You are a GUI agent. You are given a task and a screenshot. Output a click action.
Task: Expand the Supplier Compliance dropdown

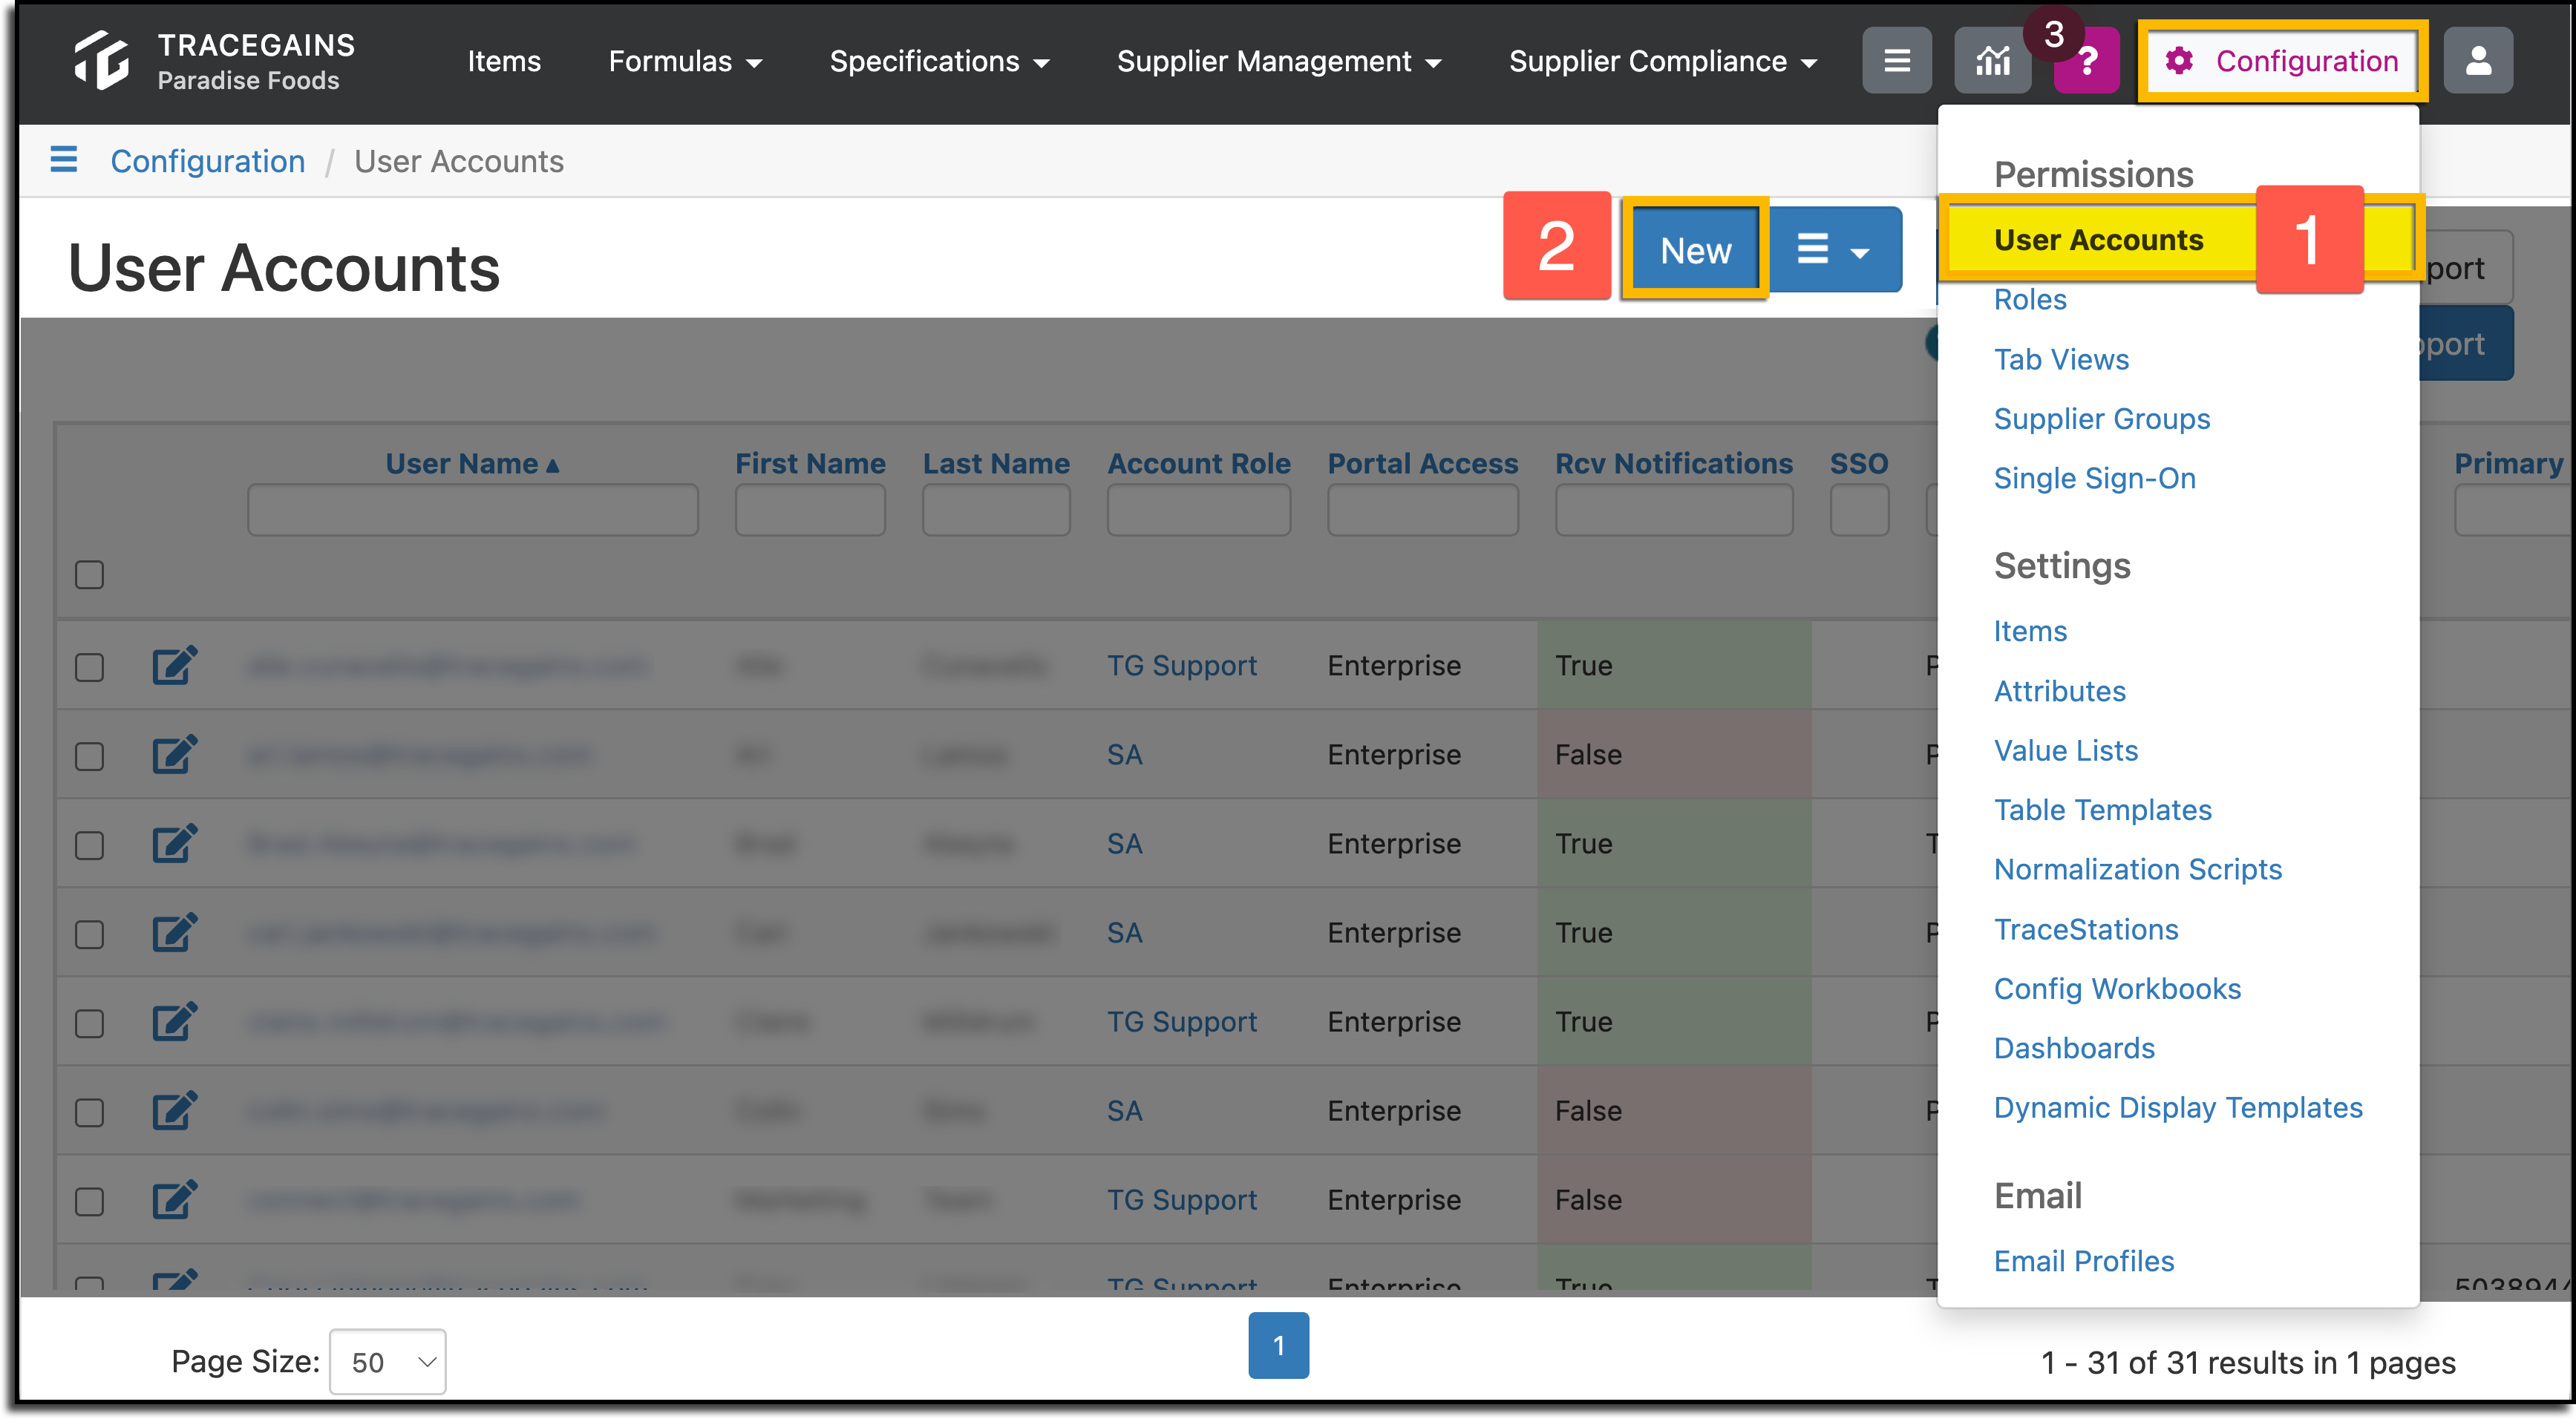tap(1662, 61)
